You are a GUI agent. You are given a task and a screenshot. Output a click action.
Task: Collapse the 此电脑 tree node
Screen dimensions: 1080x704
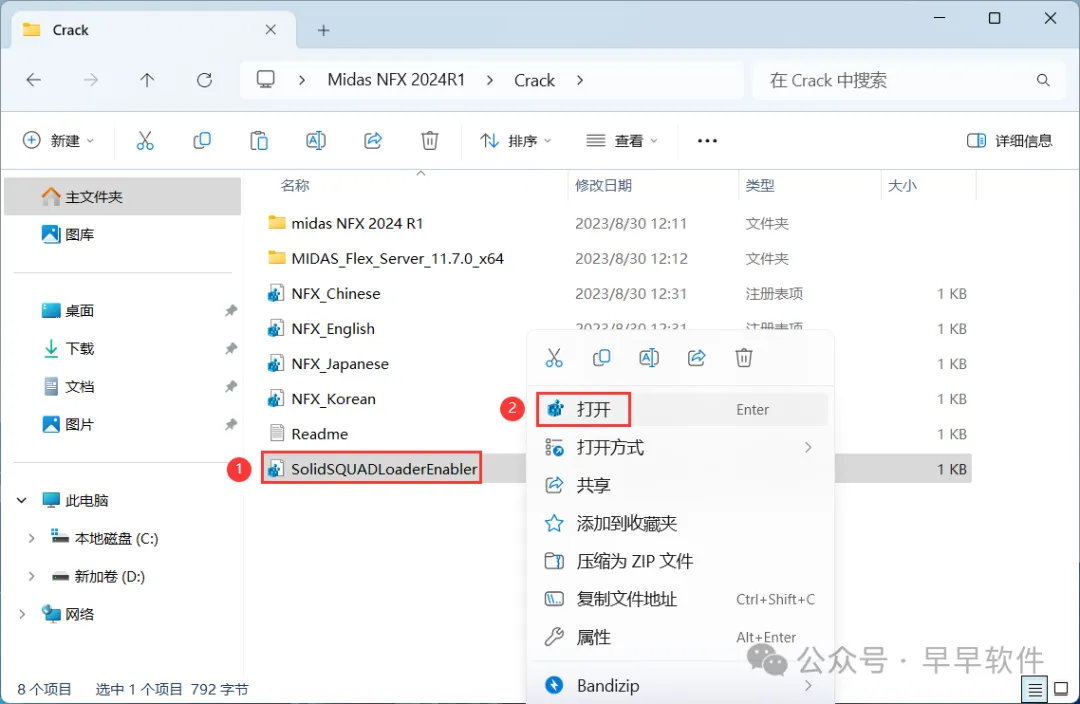(x=21, y=500)
